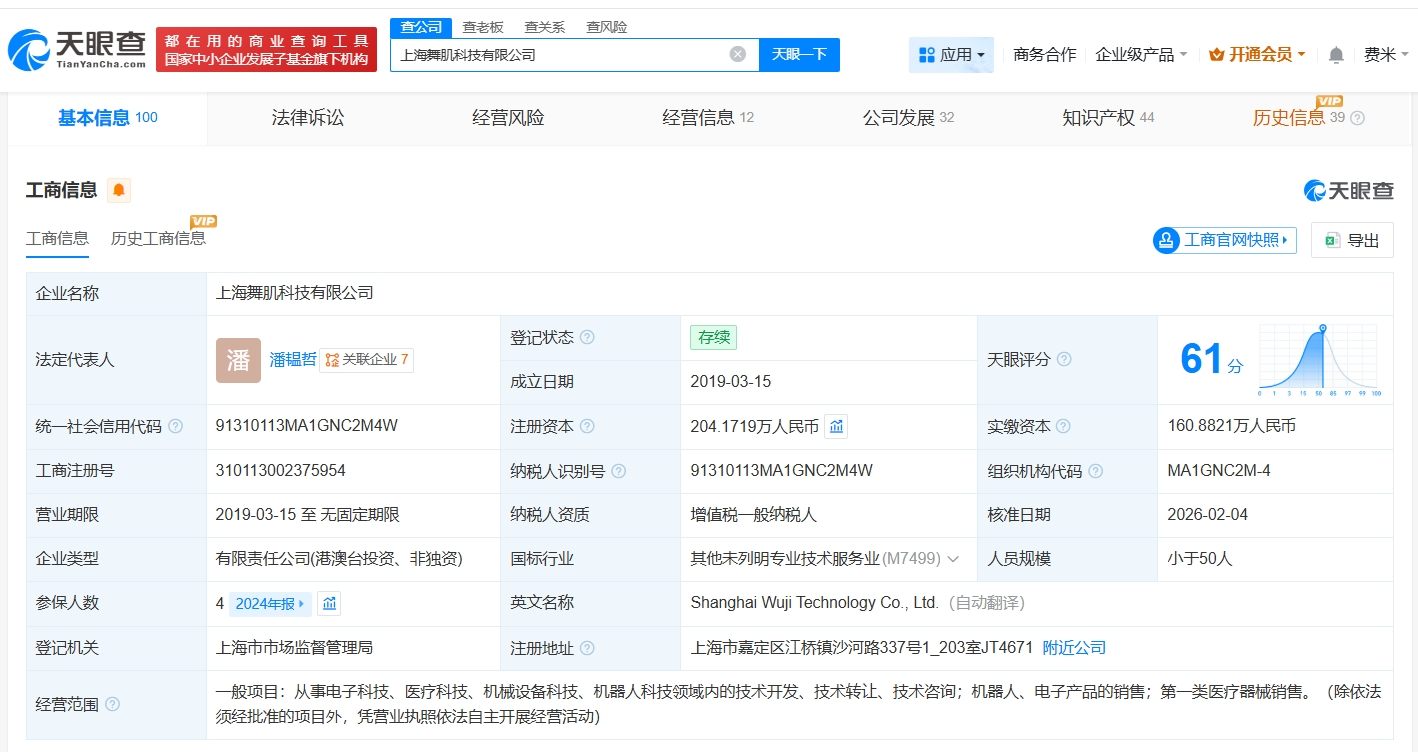Click help icon beside 统一社会信用代码

click(x=176, y=427)
